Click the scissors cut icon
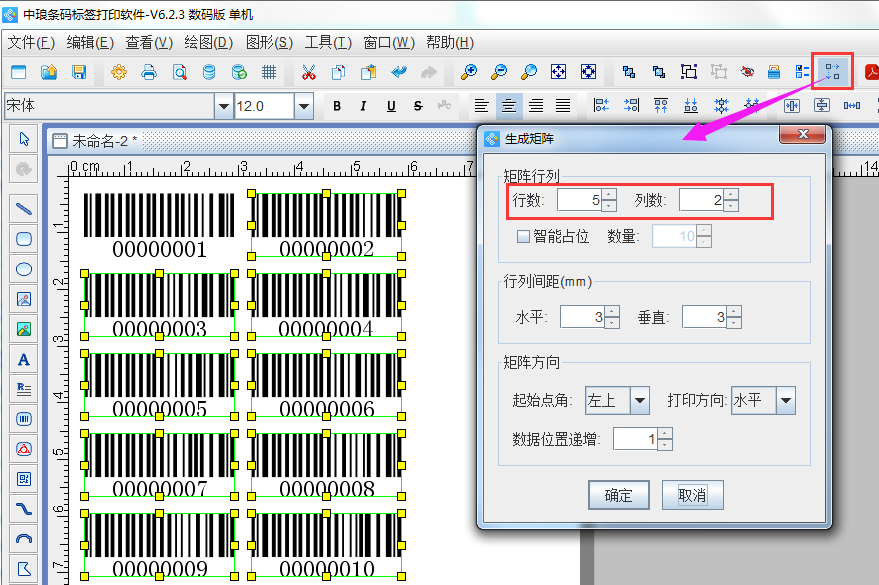This screenshot has height=585, width=879. tap(308, 72)
